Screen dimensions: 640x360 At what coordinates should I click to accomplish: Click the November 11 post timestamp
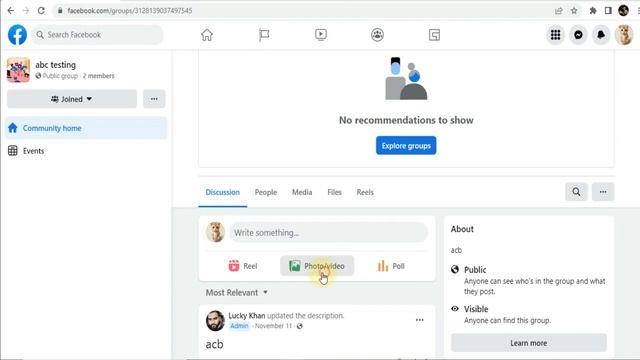click(x=273, y=326)
